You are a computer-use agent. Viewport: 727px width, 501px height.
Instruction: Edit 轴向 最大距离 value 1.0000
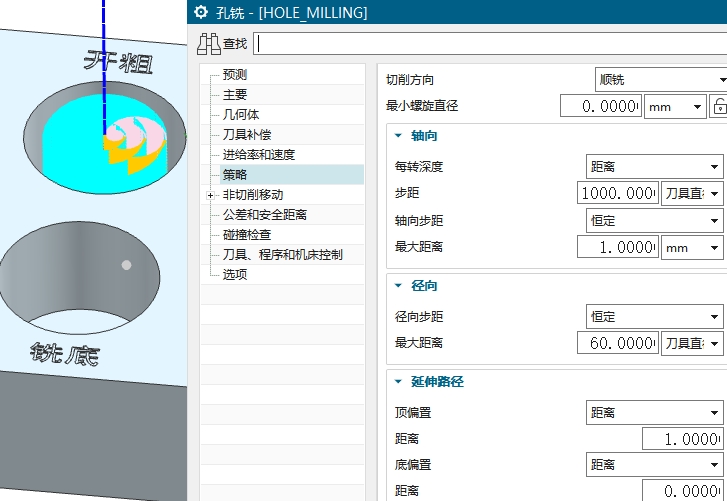(618, 247)
